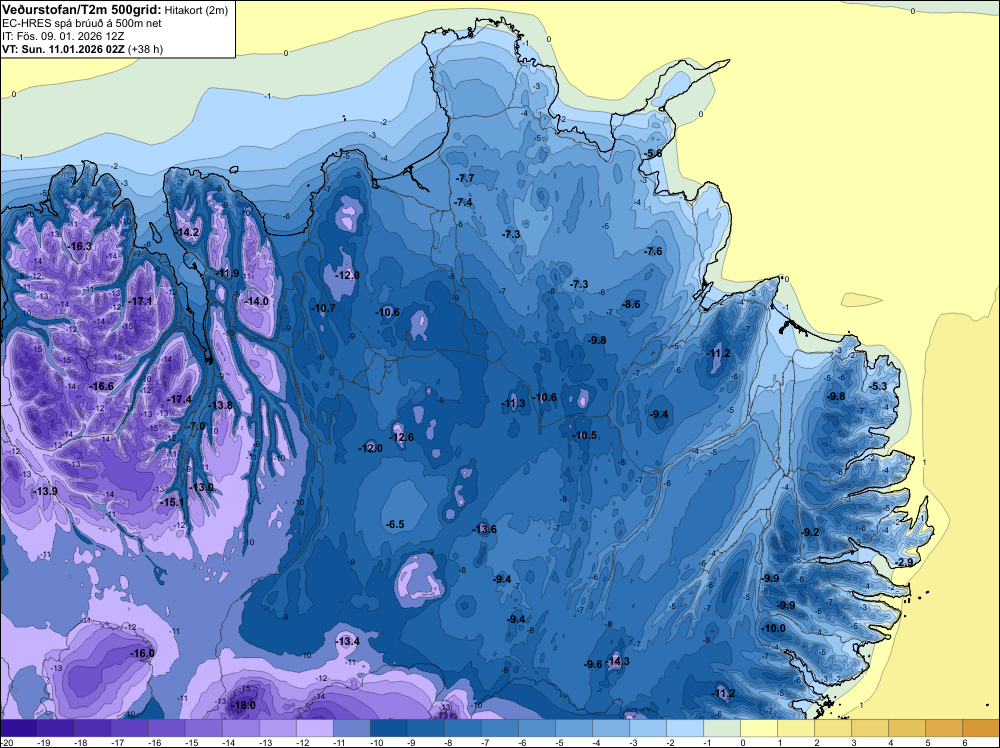Click the -13.4 temperature value
The height and width of the screenshot is (748, 1000).
(x=348, y=642)
